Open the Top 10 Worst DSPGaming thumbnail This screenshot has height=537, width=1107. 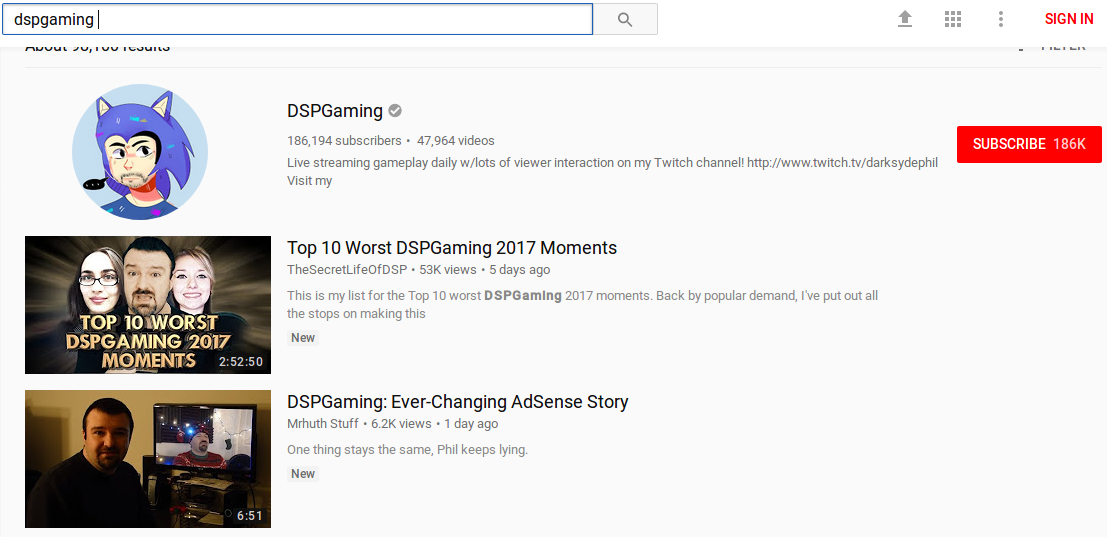click(148, 305)
